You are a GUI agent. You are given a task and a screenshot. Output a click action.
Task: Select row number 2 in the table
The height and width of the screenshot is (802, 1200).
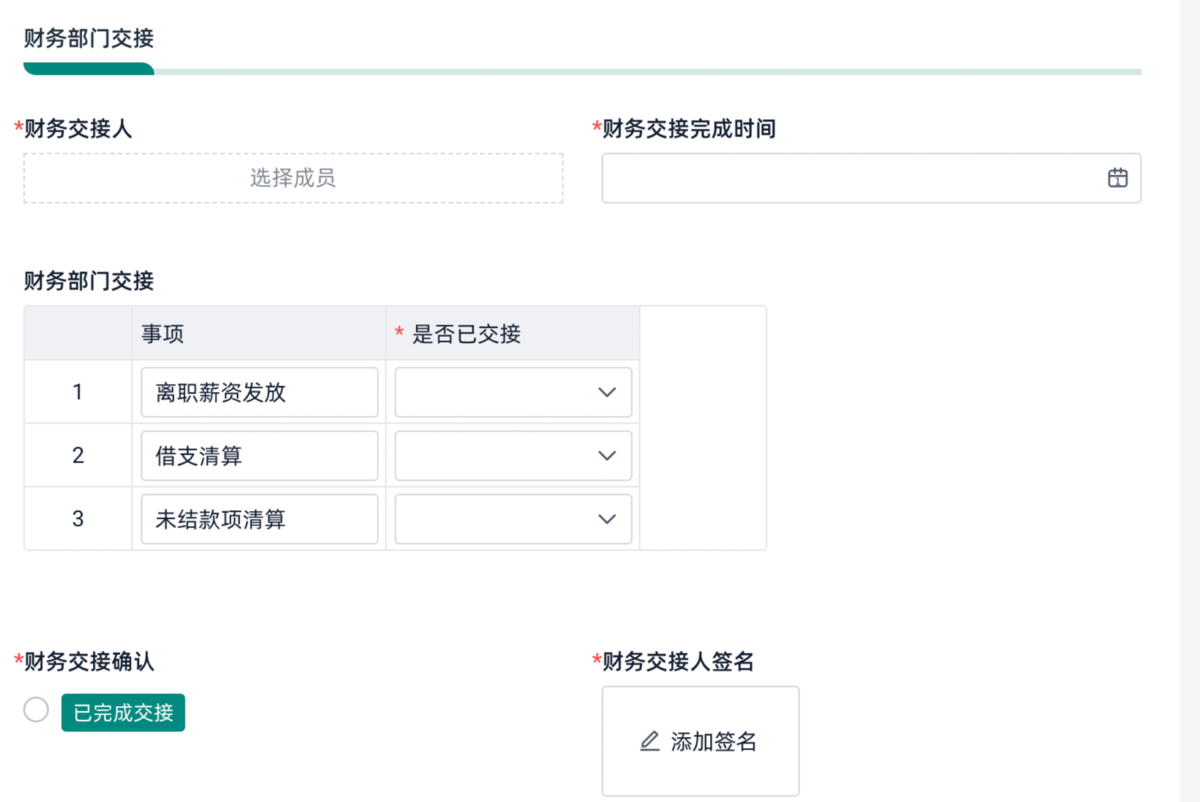point(78,455)
